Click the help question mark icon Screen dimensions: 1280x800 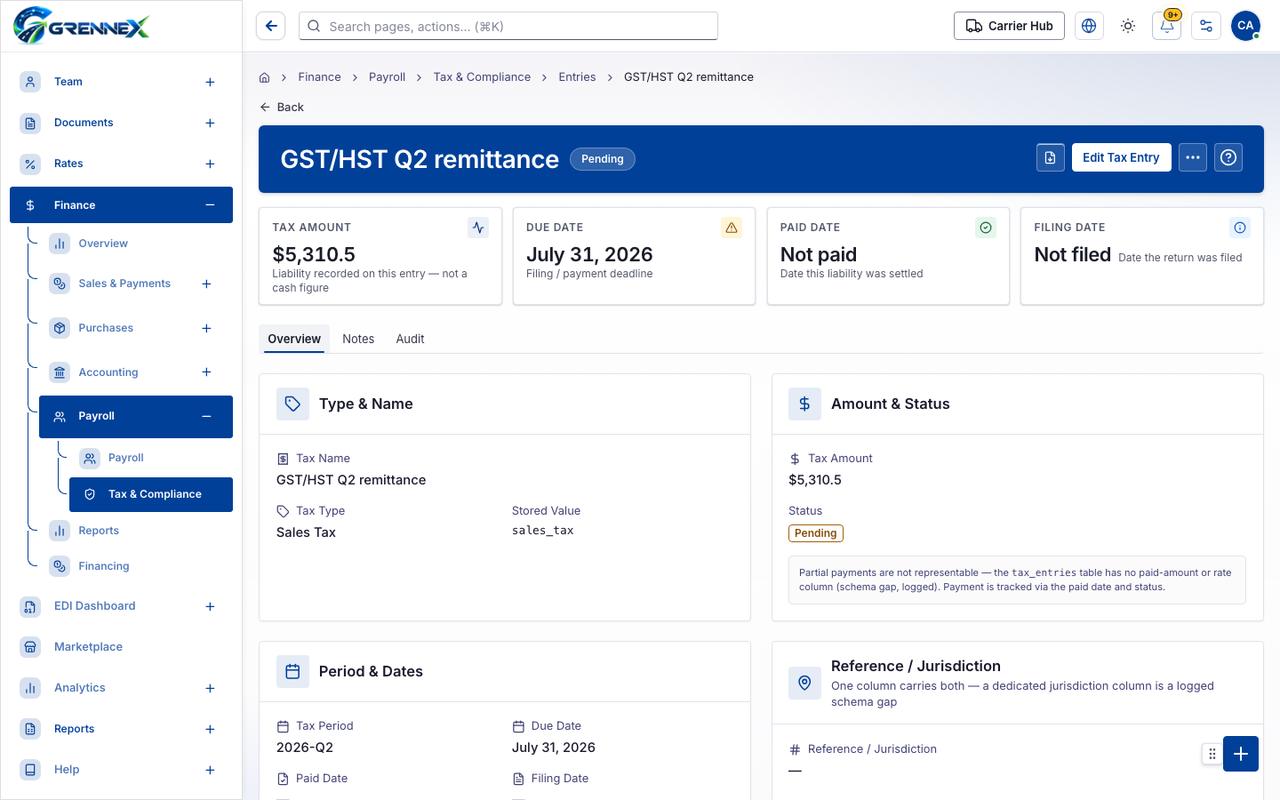click(1229, 158)
